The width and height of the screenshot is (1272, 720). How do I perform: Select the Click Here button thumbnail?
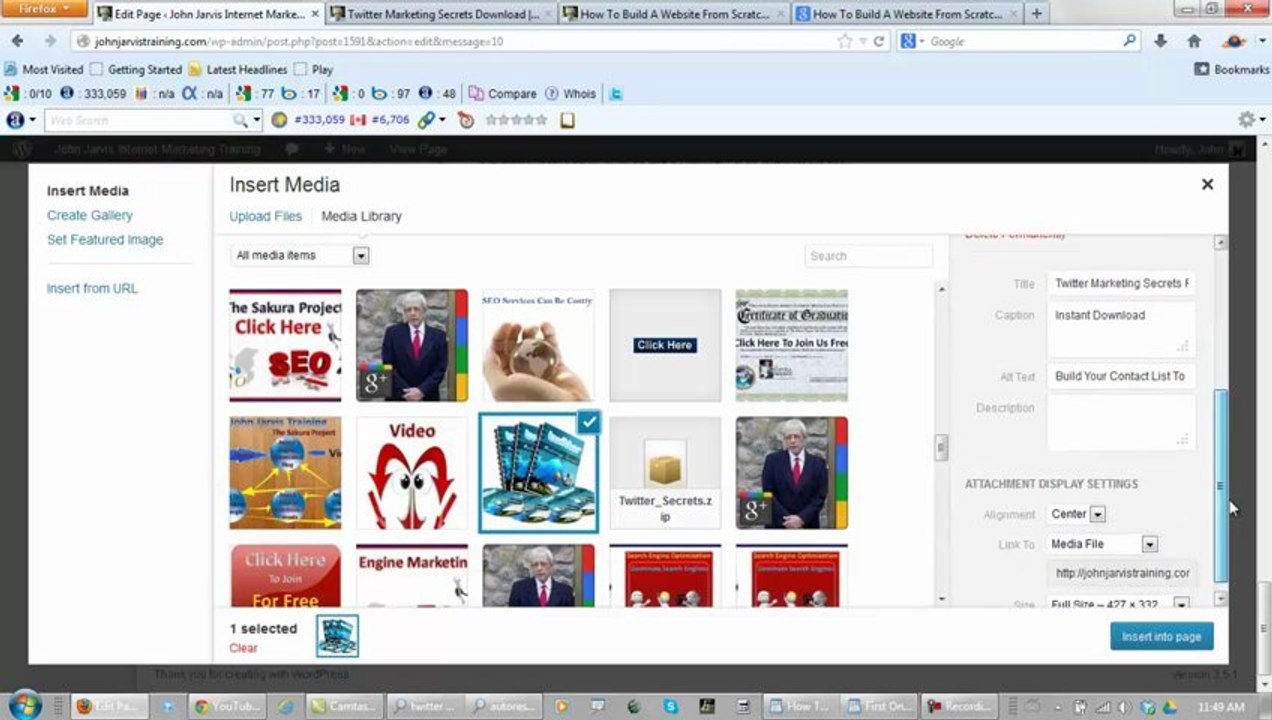tap(665, 345)
